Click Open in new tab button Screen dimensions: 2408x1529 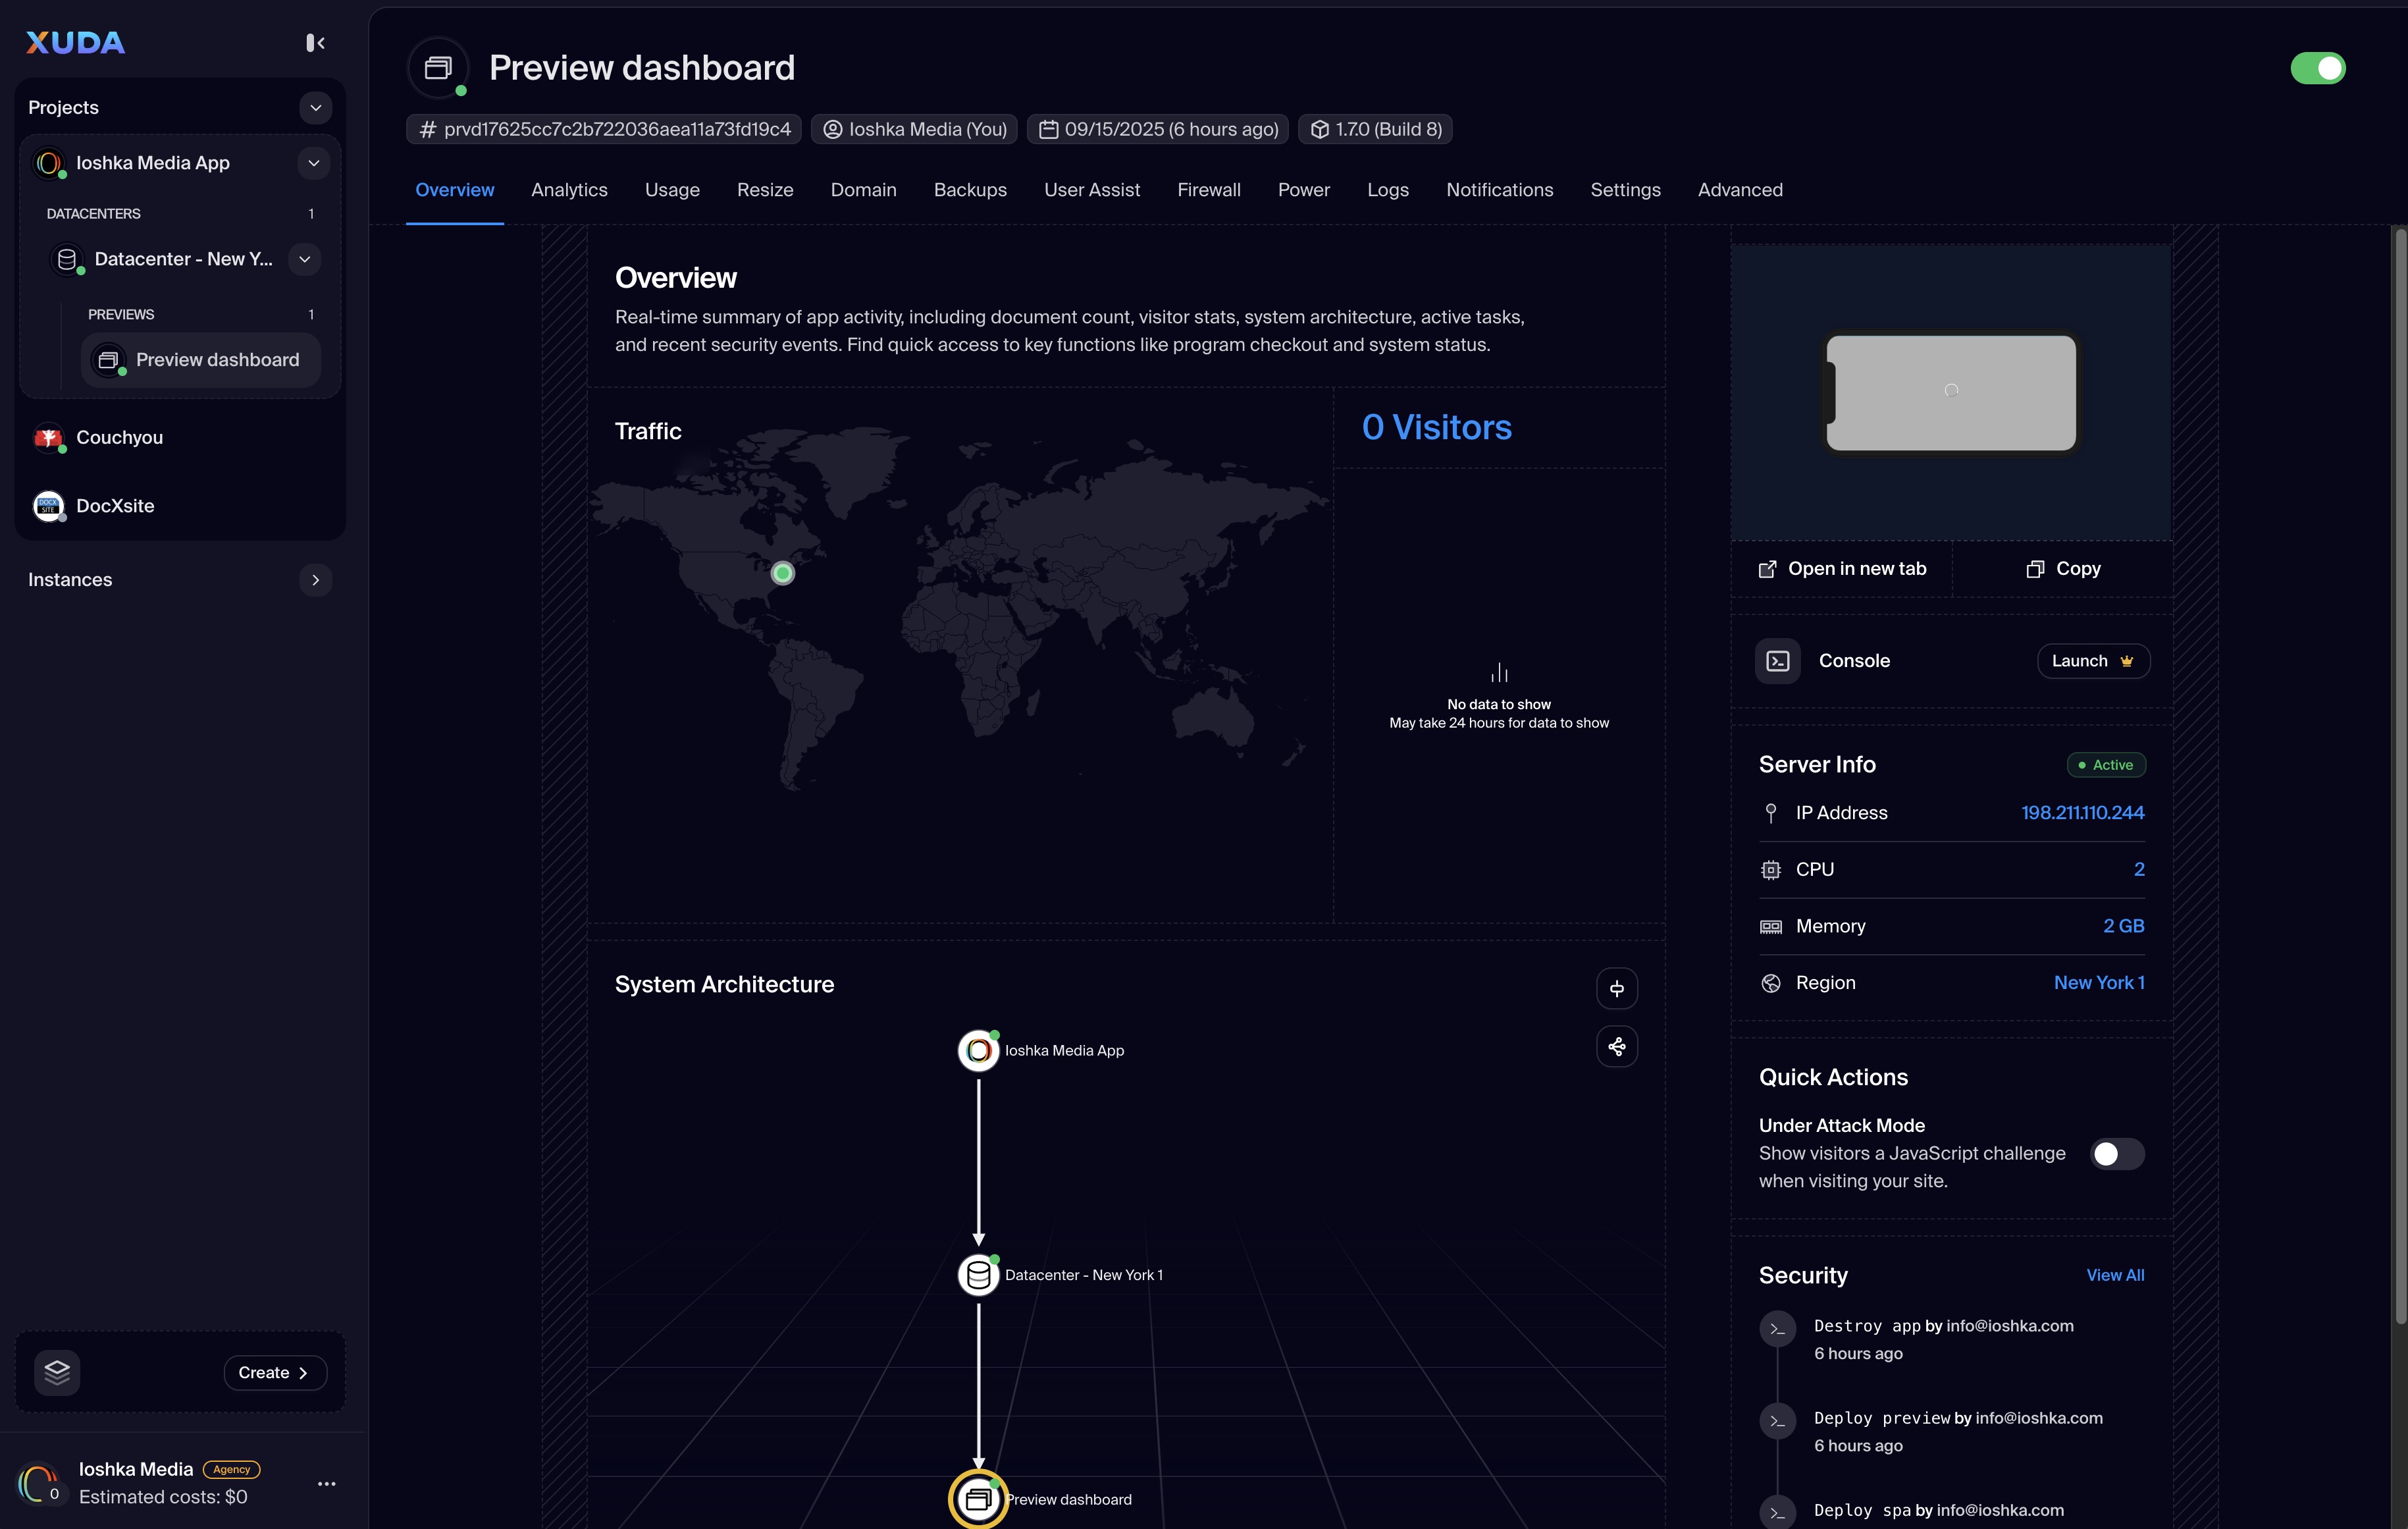(1842, 568)
